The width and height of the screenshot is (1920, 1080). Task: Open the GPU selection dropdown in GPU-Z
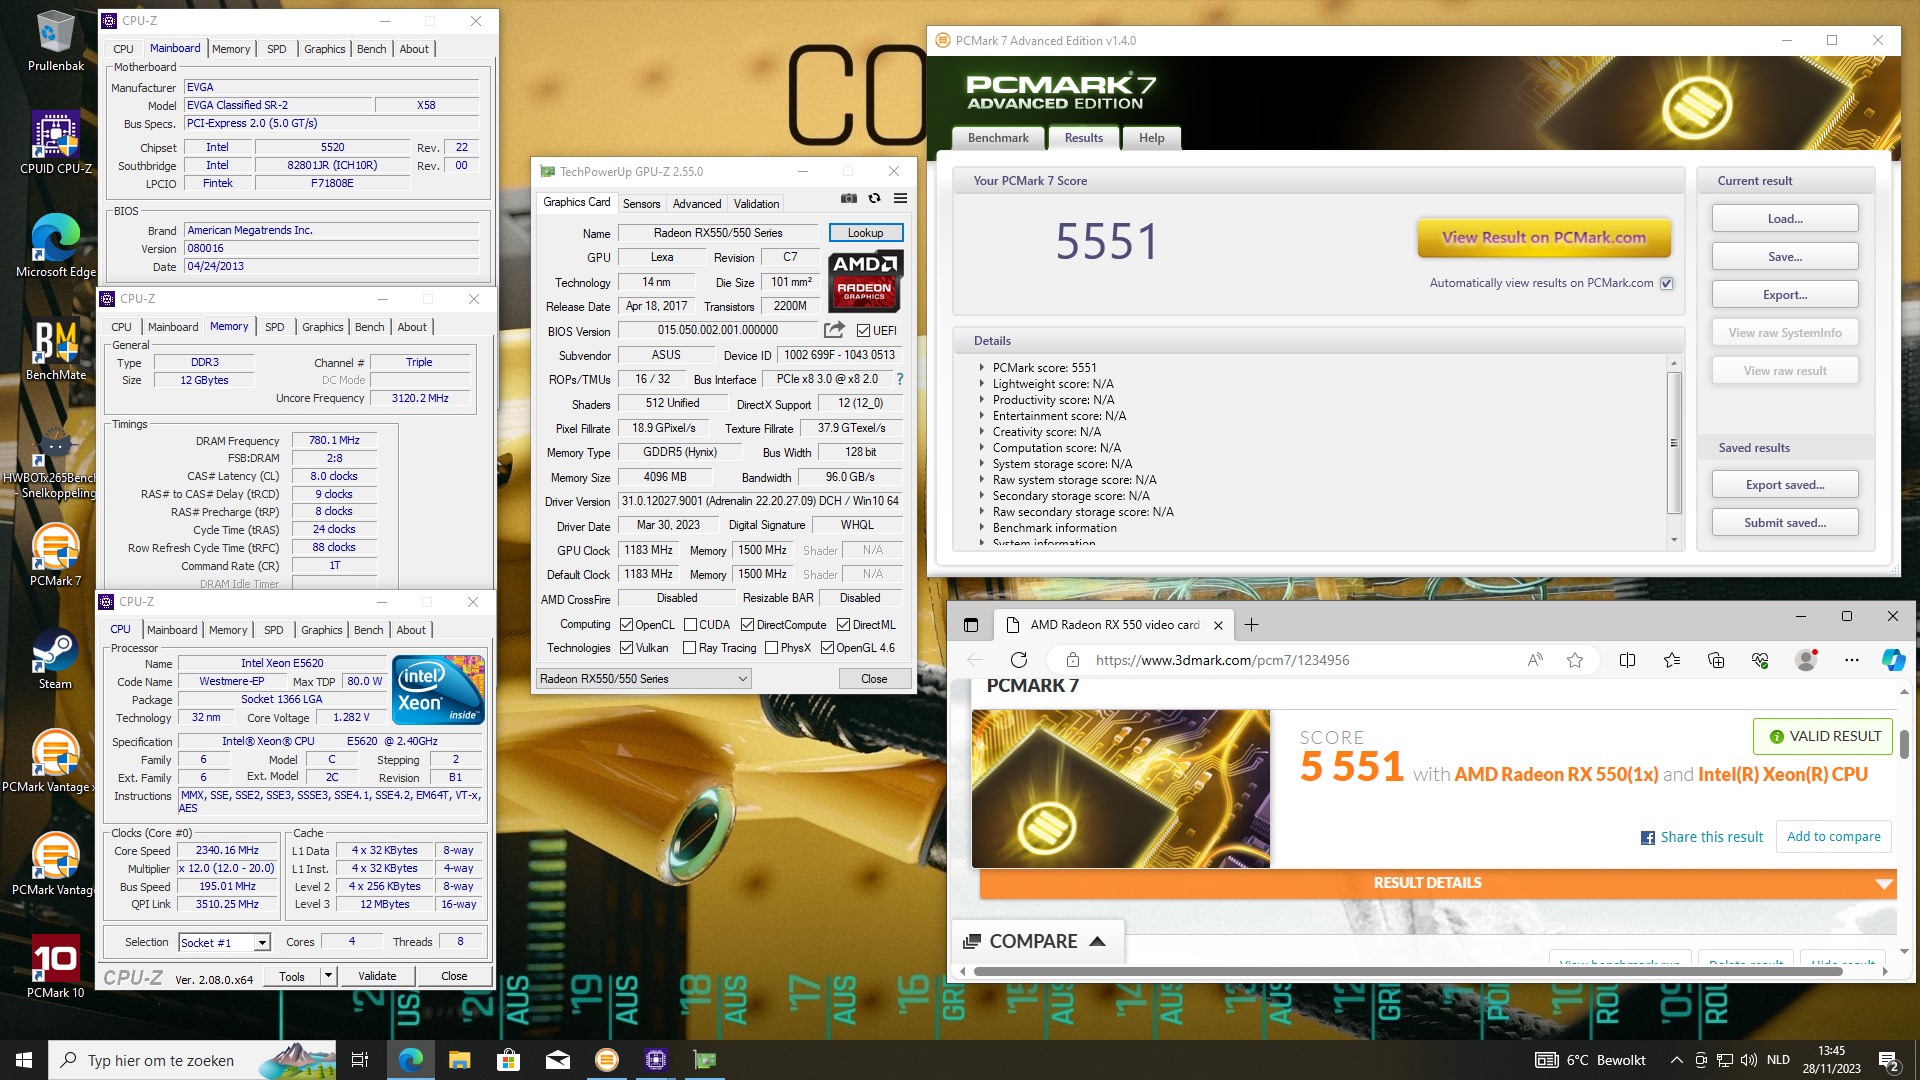click(644, 679)
